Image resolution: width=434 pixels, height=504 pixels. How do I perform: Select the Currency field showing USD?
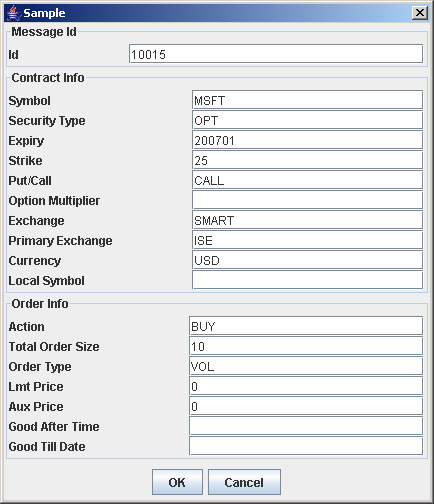click(x=307, y=260)
